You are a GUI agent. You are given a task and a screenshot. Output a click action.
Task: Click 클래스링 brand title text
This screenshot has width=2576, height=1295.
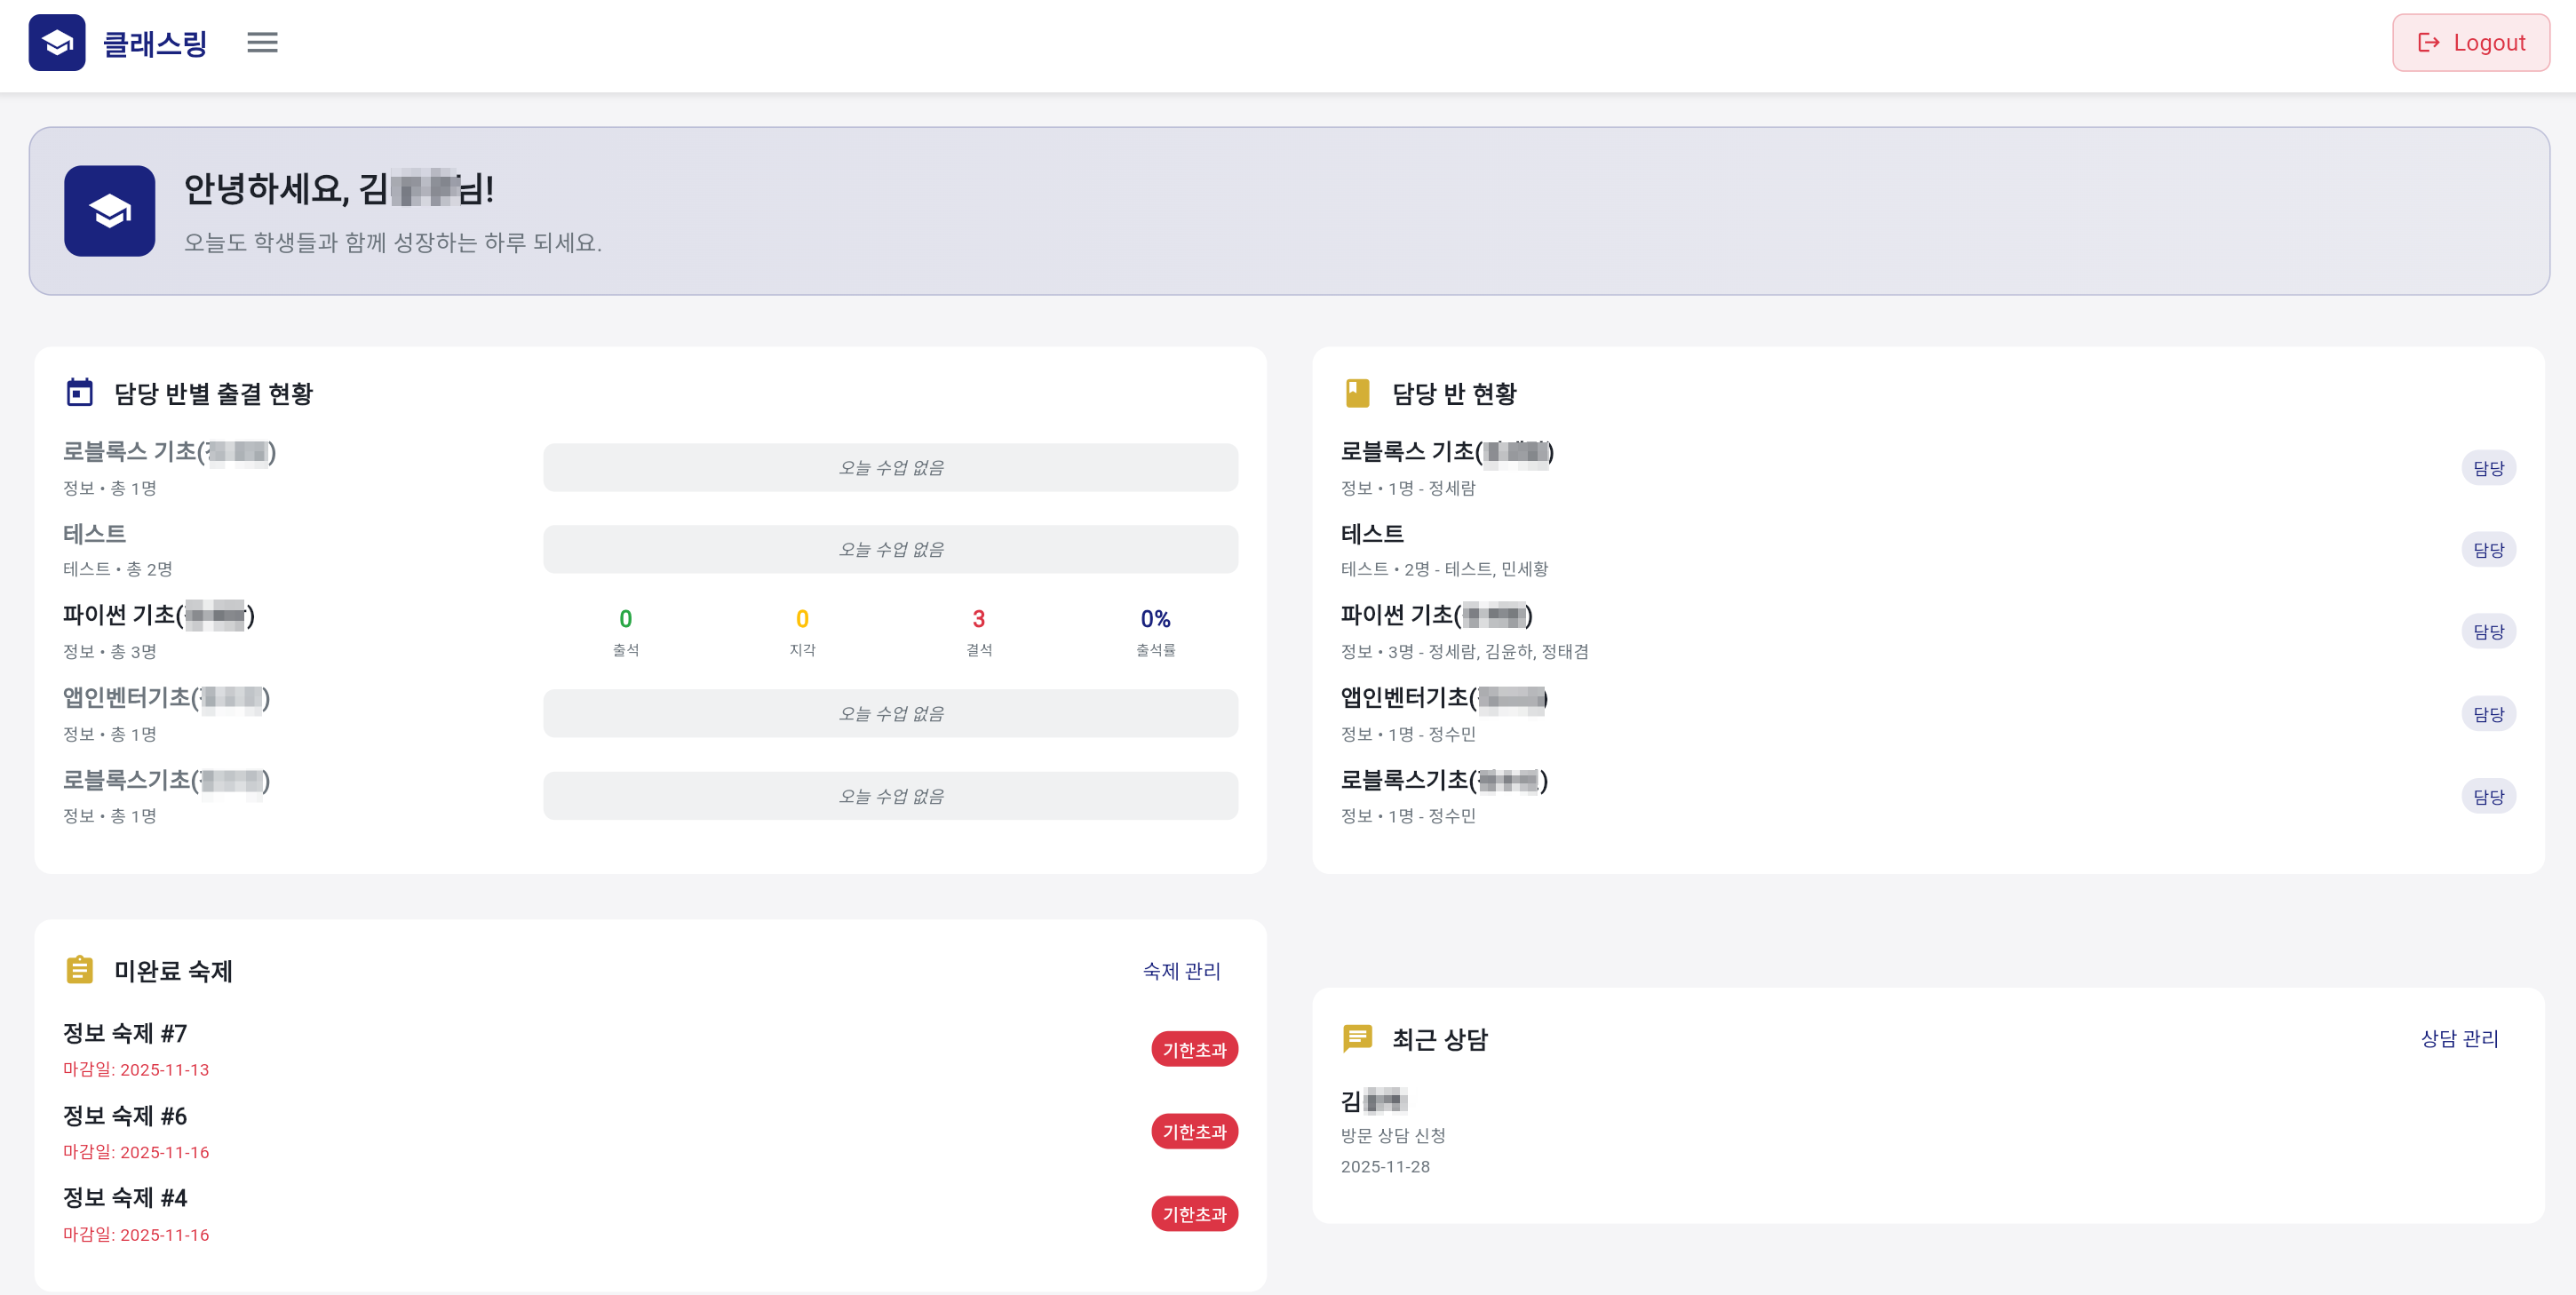(155, 44)
